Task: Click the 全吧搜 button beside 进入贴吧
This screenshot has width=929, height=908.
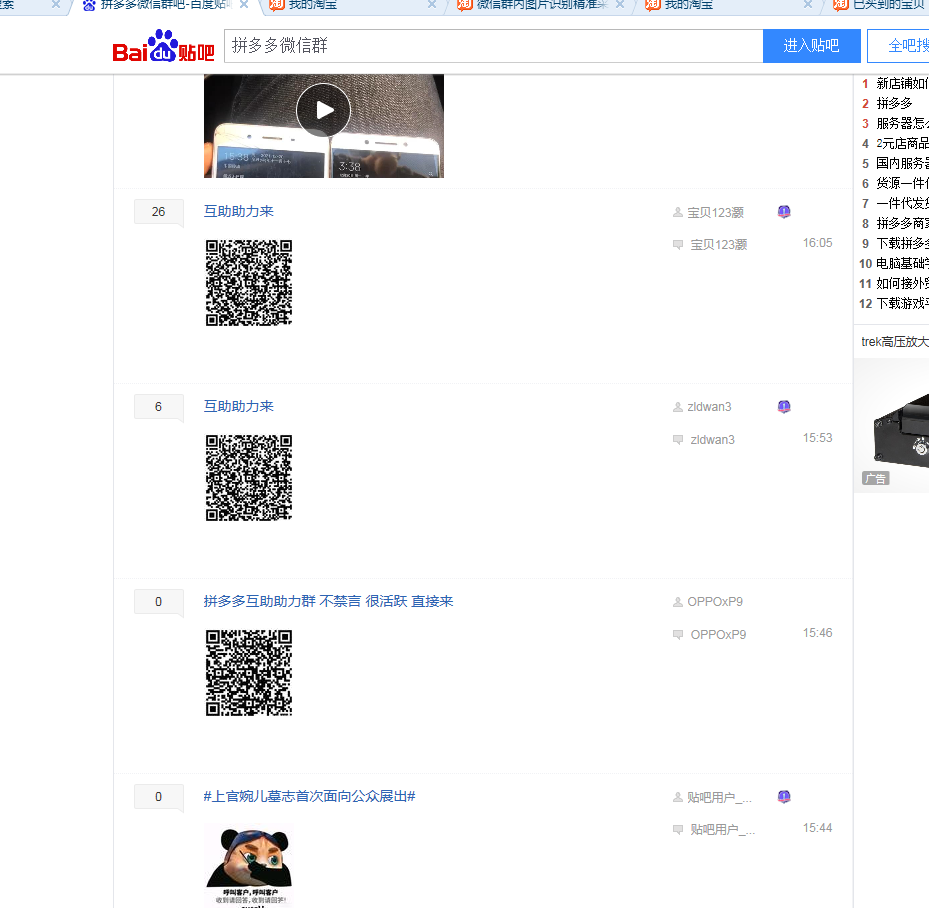Action: (x=898, y=46)
